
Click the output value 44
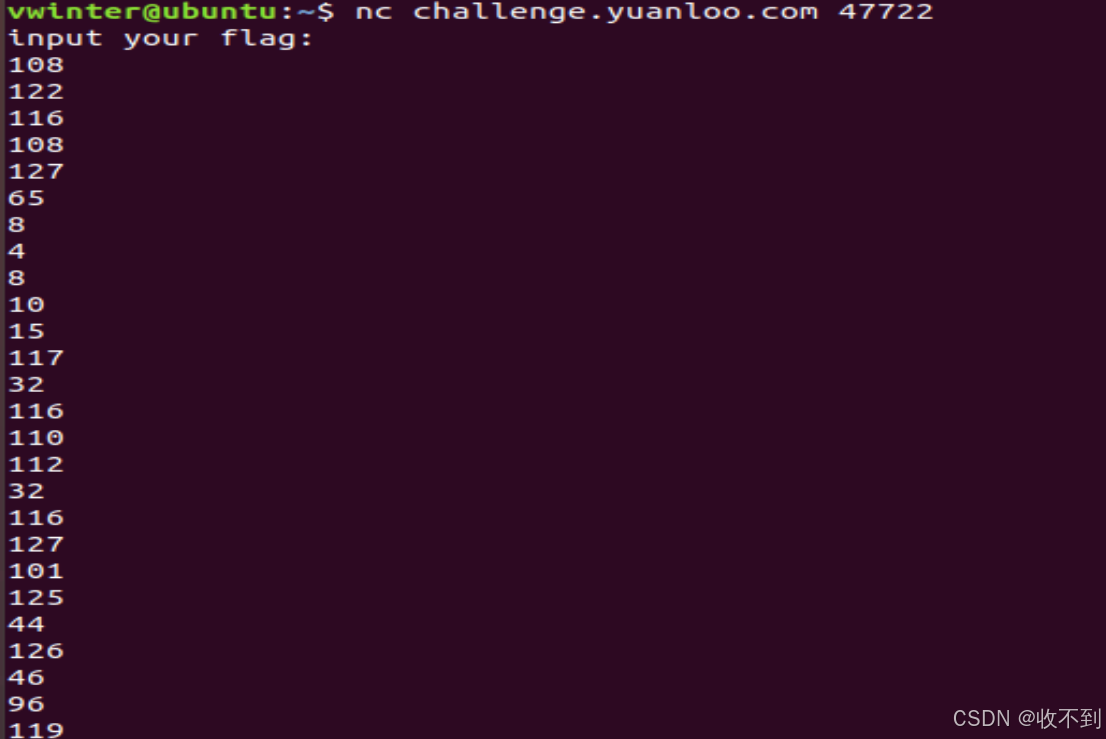(x=26, y=625)
